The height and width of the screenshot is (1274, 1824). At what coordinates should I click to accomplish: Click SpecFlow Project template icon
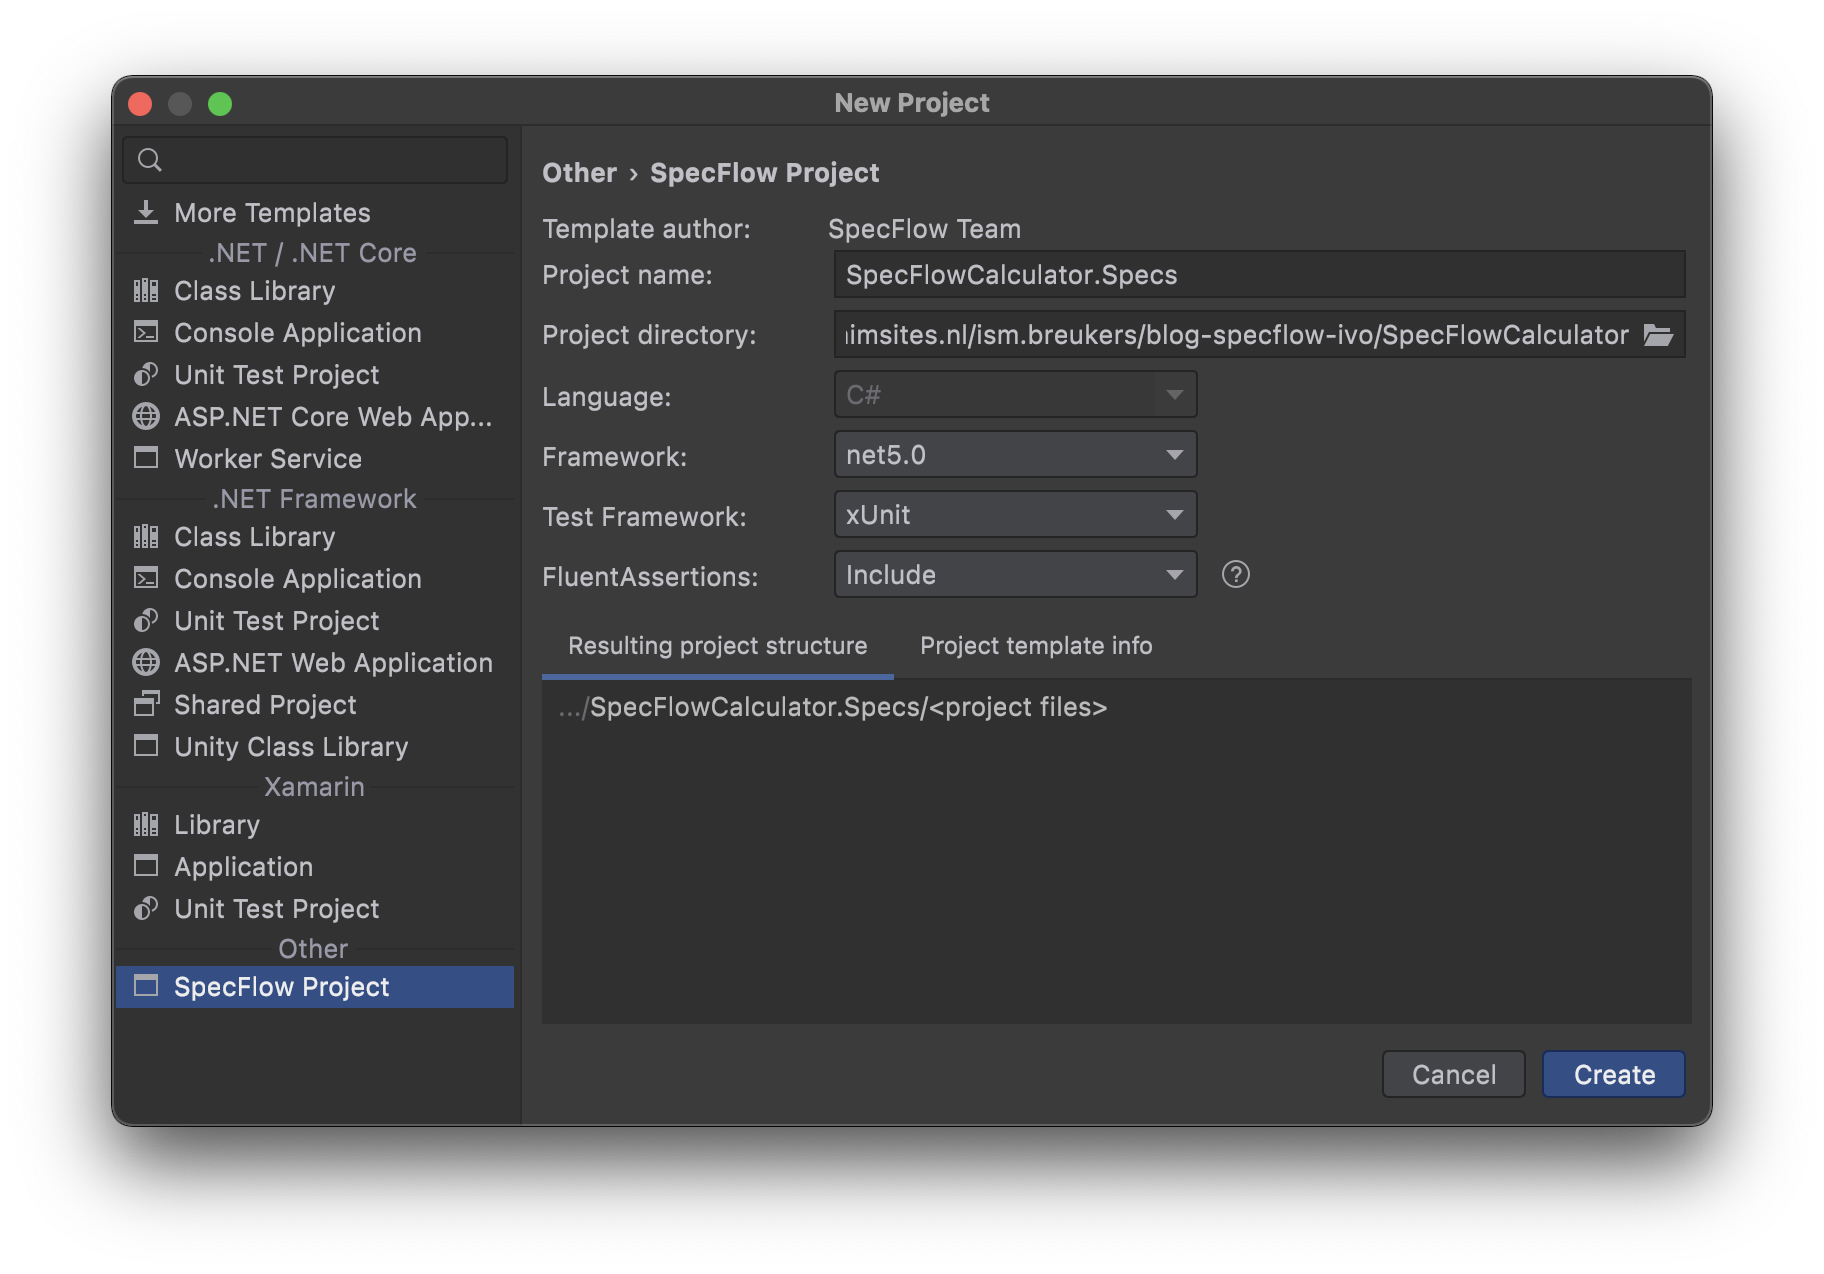[146, 986]
